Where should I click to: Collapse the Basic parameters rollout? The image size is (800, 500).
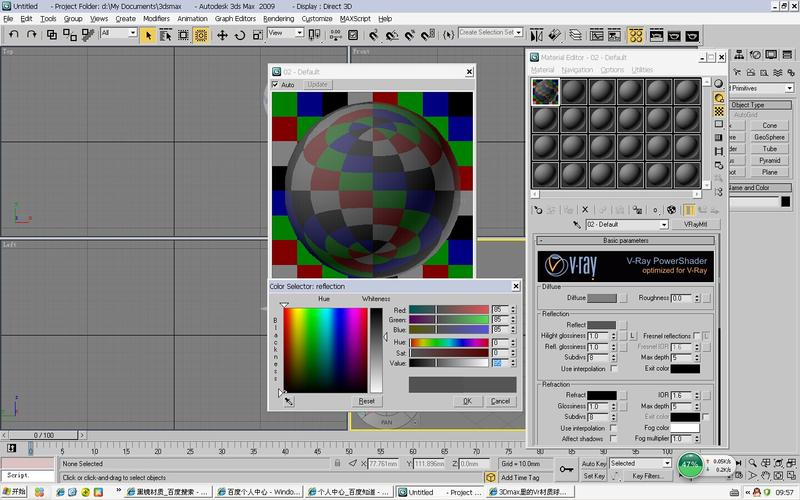[x=624, y=241]
